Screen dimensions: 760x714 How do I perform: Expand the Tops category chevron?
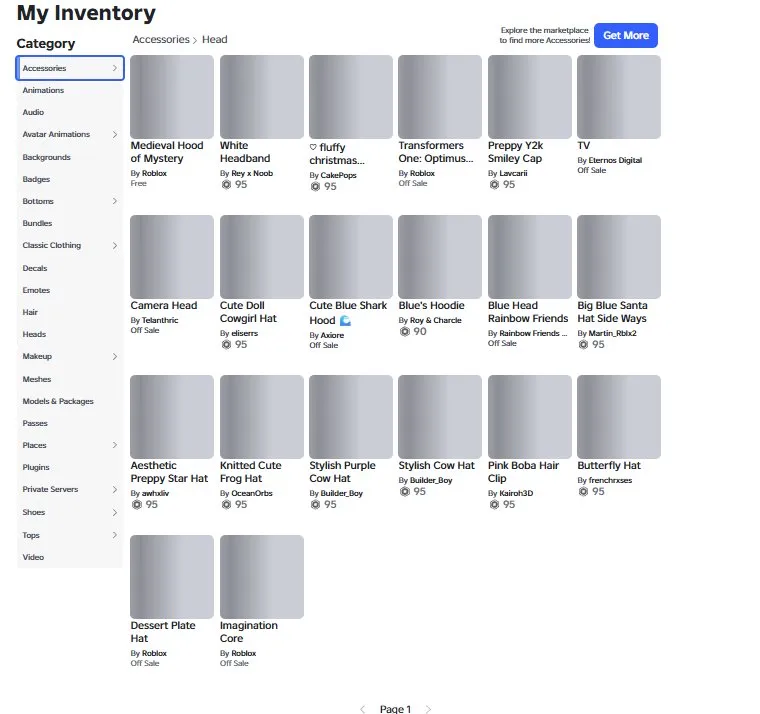[115, 535]
